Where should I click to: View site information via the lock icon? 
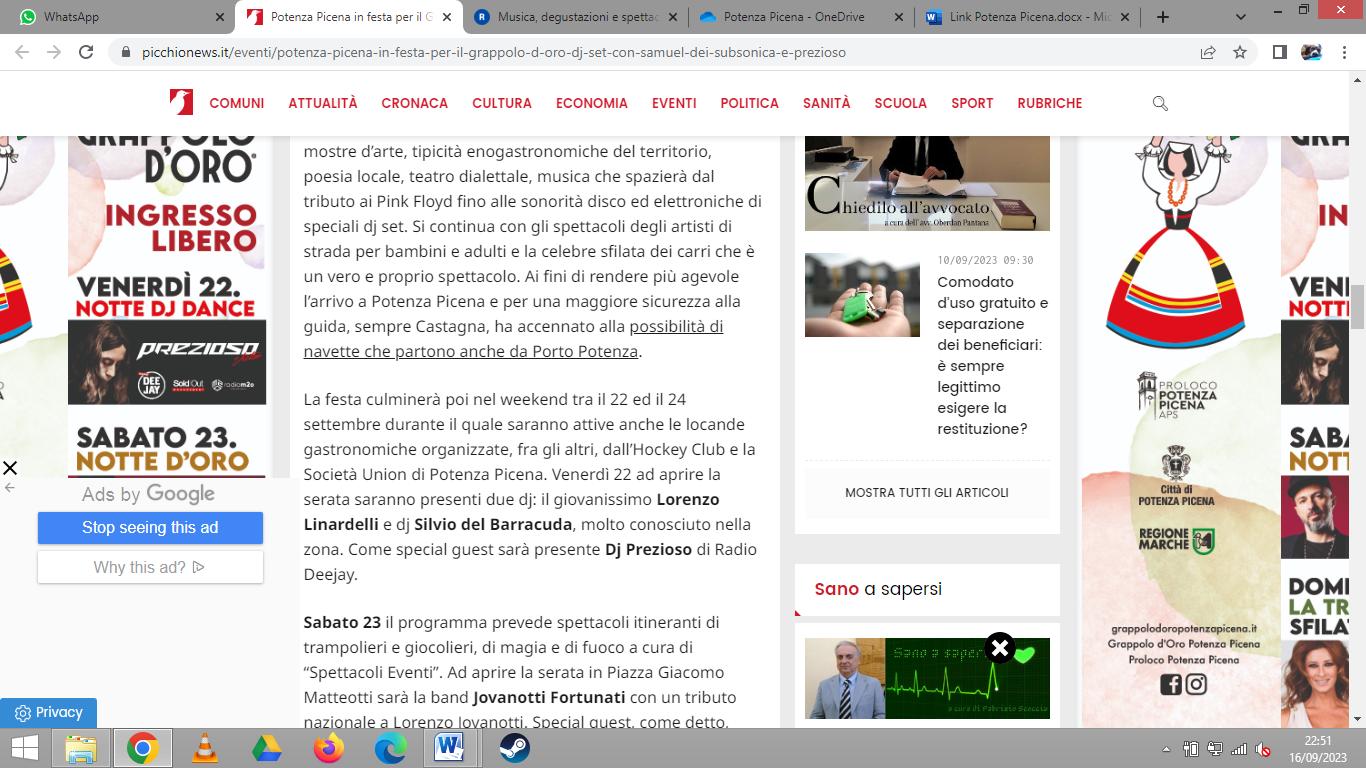(x=125, y=52)
